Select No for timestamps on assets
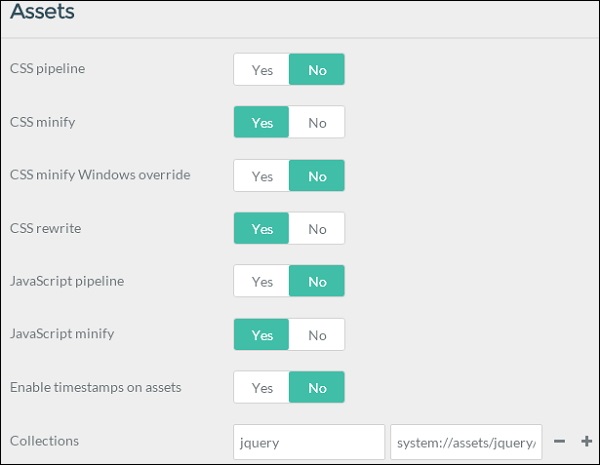 [x=317, y=388]
